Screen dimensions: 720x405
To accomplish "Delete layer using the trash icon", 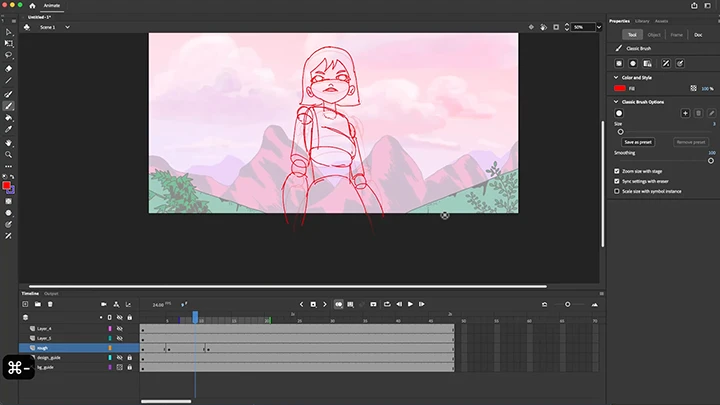I will pos(50,303).
